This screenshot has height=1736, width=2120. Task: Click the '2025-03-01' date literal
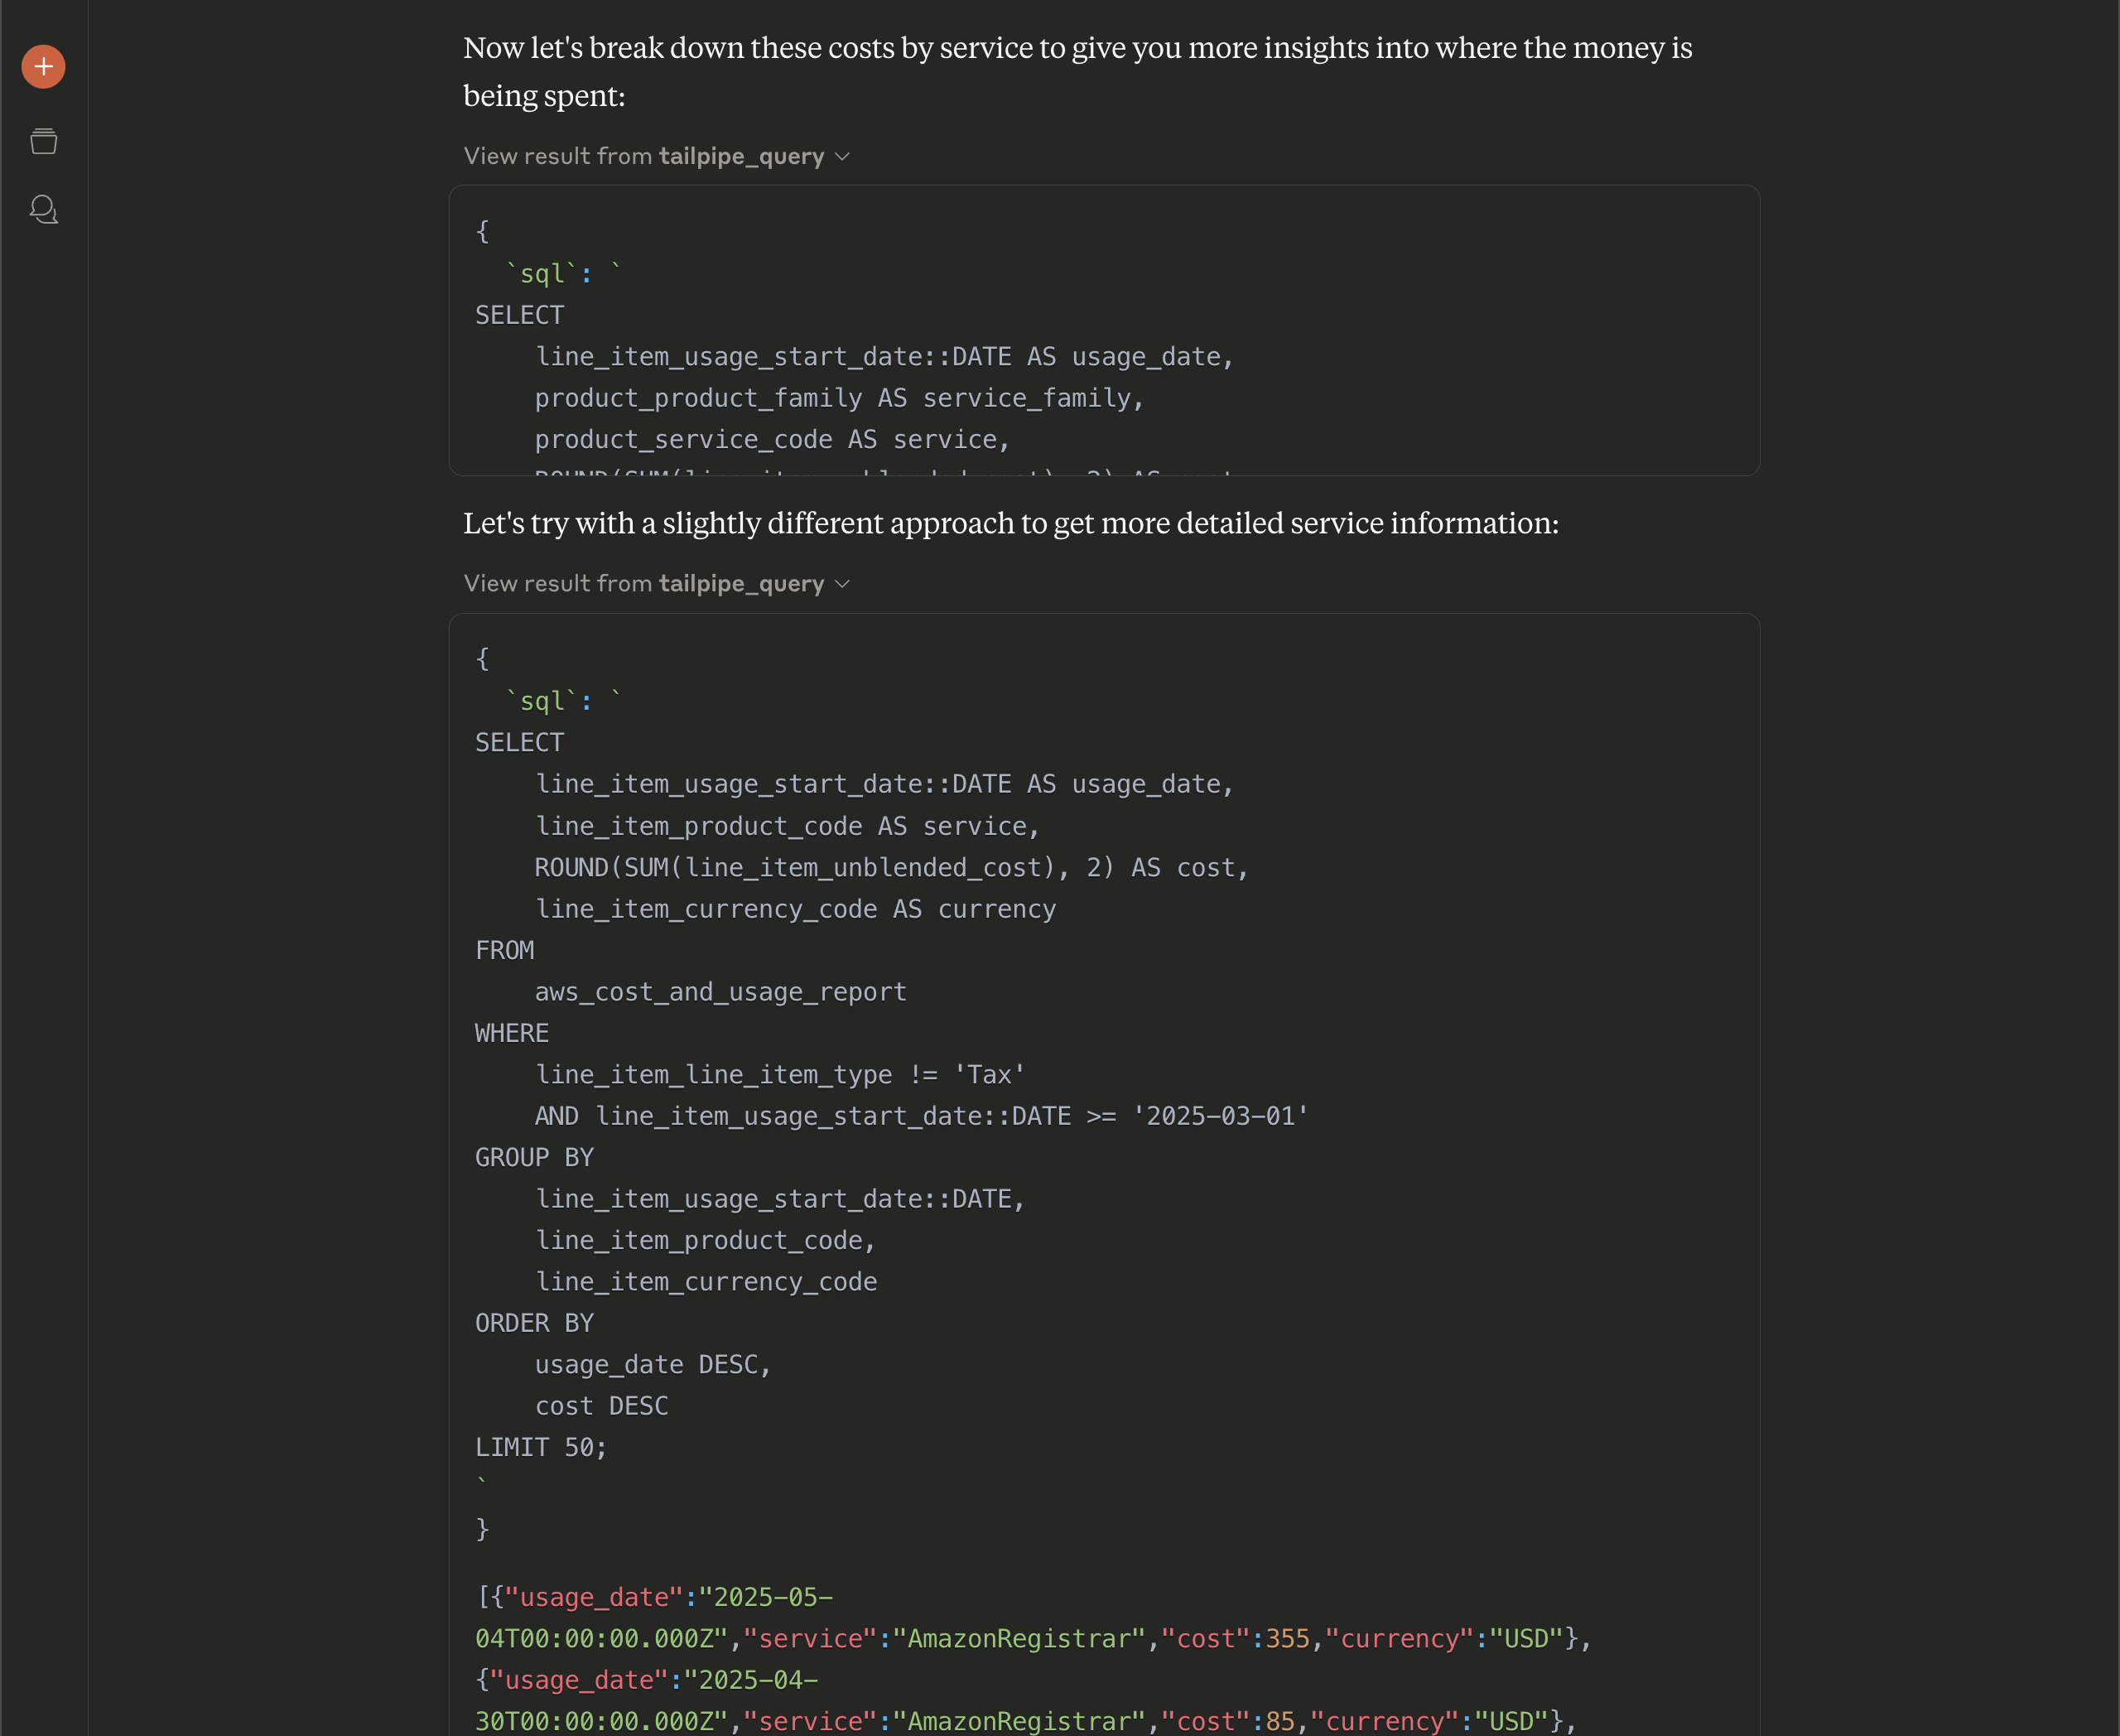pyautogui.click(x=1220, y=1116)
